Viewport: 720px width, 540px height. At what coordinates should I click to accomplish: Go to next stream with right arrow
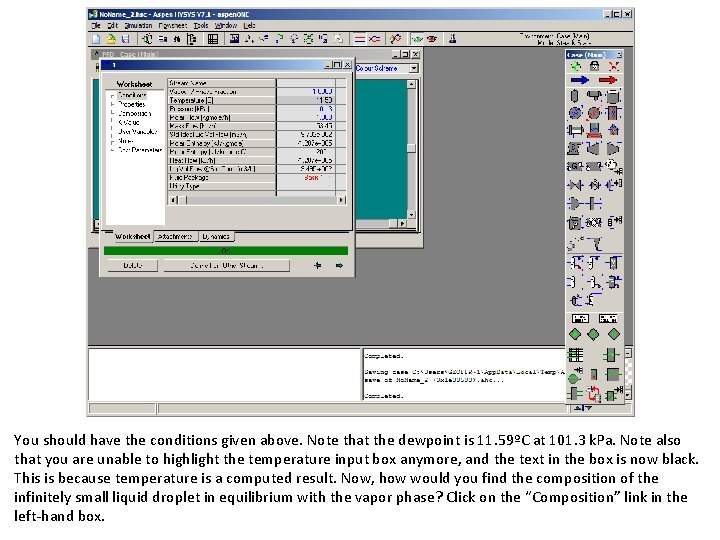339,265
